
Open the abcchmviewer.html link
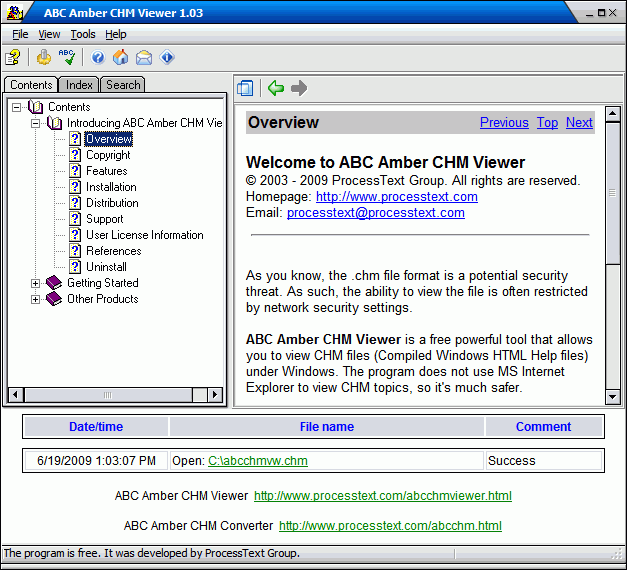pos(383,496)
